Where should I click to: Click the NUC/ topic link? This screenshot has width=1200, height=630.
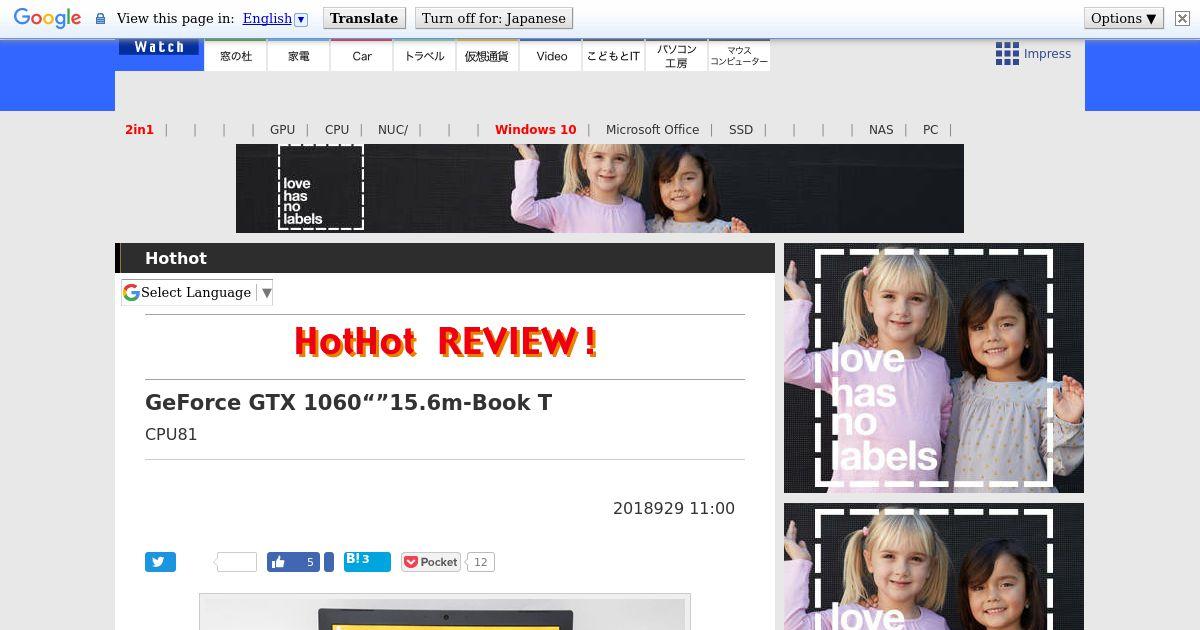pyautogui.click(x=393, y=129)
